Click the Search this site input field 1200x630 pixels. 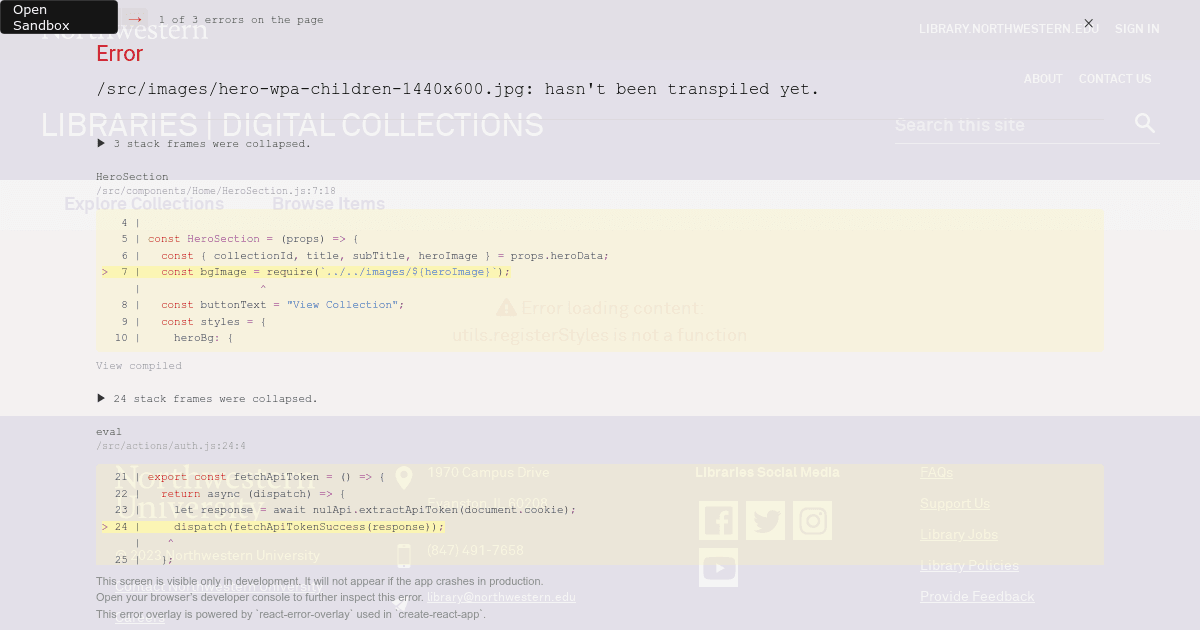click(1000, 125)
